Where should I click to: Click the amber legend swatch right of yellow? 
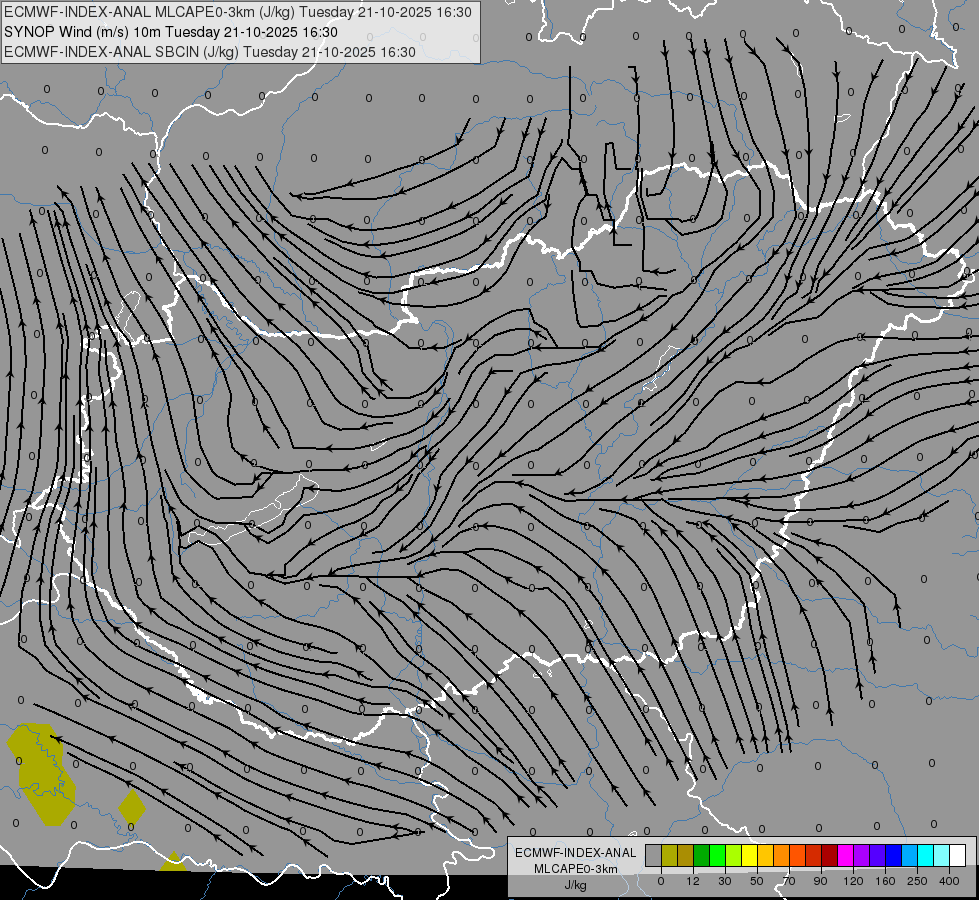coord(766,855)
